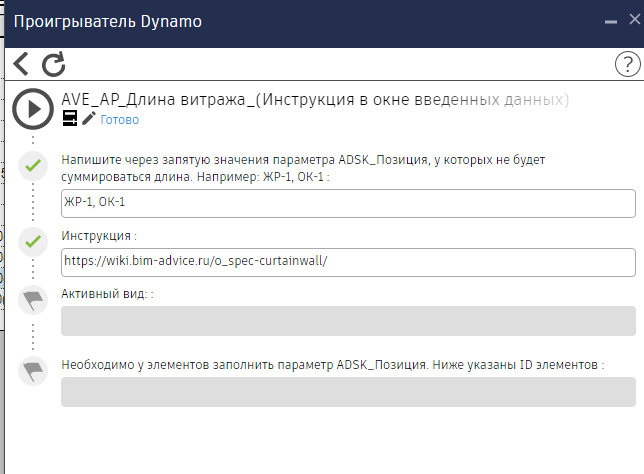Minimize the Проигрыватель Dynamo window
The height and width of the screenshot is (474, 644).
(611, 21)
